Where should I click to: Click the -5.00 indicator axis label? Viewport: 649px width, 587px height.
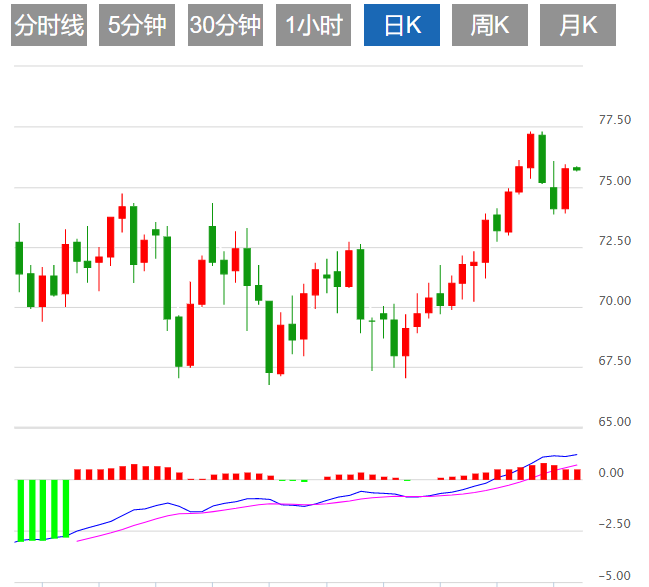coord(613,575)
